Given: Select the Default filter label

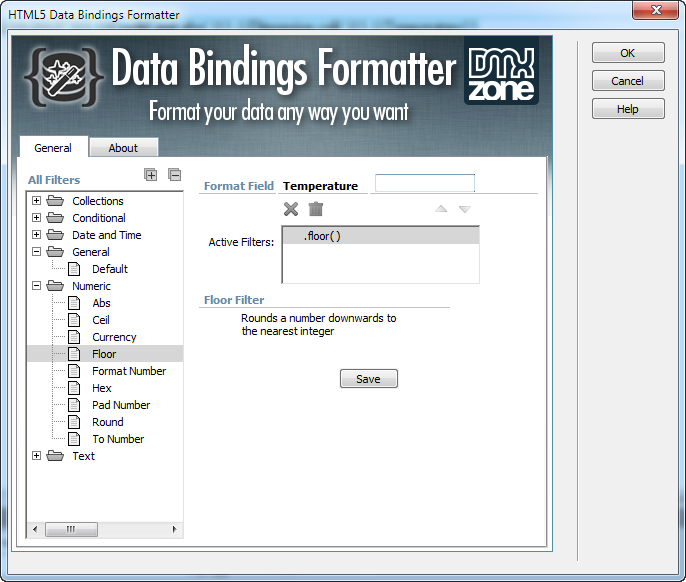Looking at the screenshot, I should pos(110,269).
